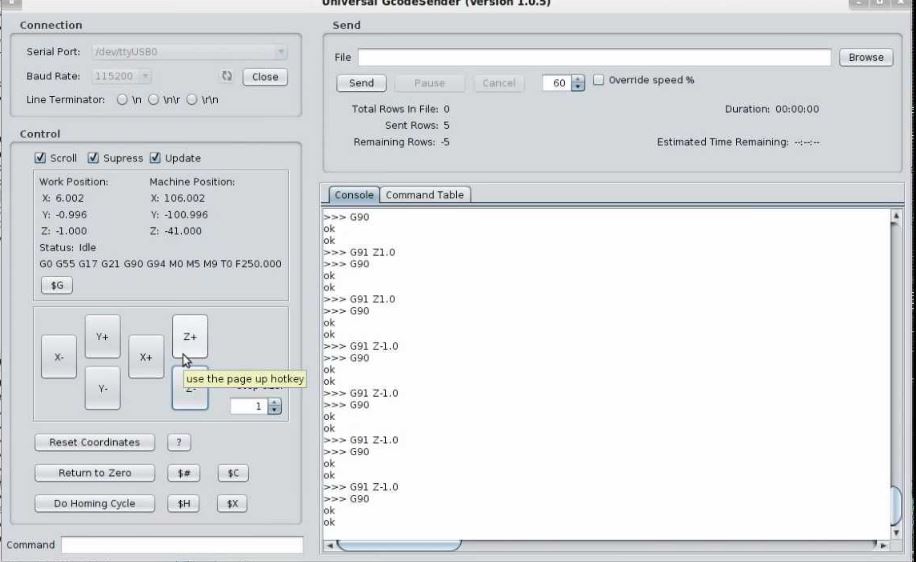Click the Work Position Y value -0.996
The image size is (916, 562).
click(71, 214)
